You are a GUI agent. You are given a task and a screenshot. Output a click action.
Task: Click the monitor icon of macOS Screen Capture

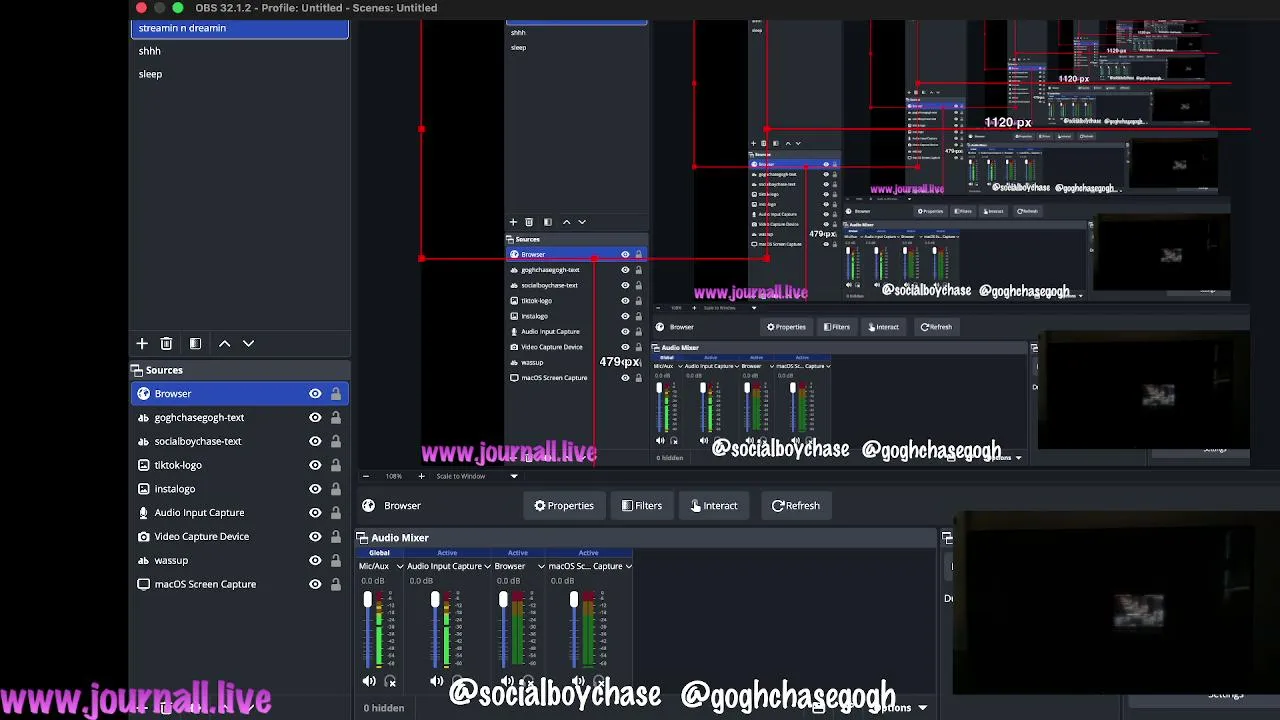[143, 584]
